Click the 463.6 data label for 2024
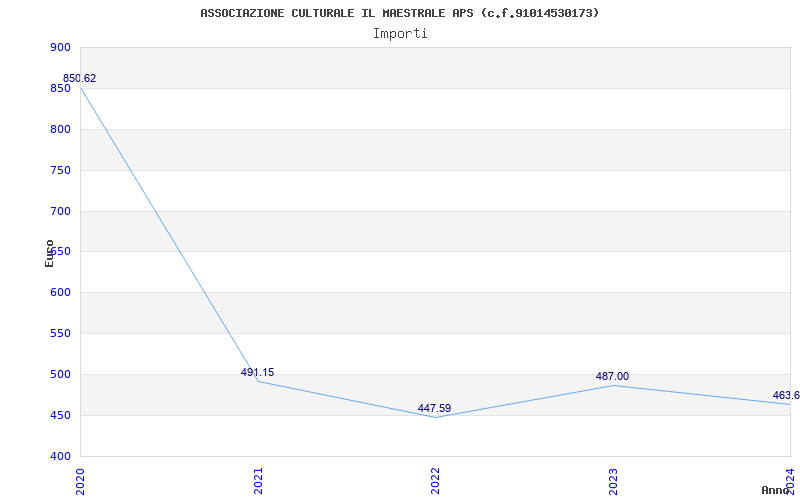The height and width of the screenshot is (500, 800). tap(786, 395)
